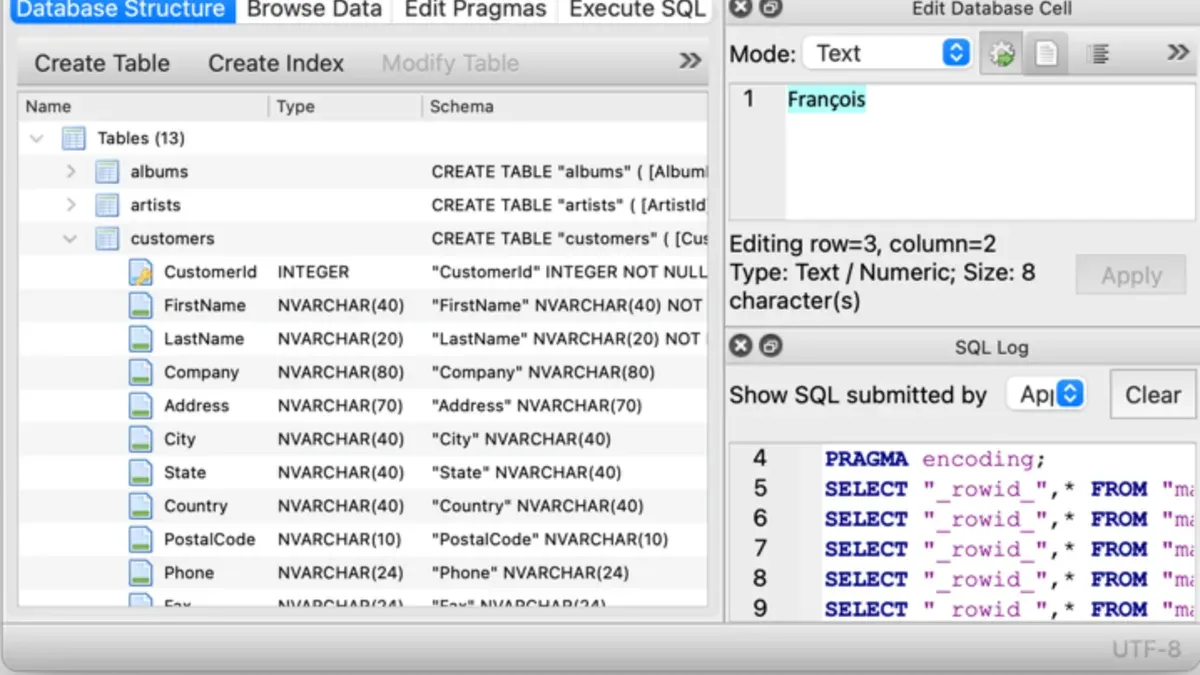This screenshot has width=1200, height=675.
Task: Click the Address field icon
Action: tap(141, 406)
